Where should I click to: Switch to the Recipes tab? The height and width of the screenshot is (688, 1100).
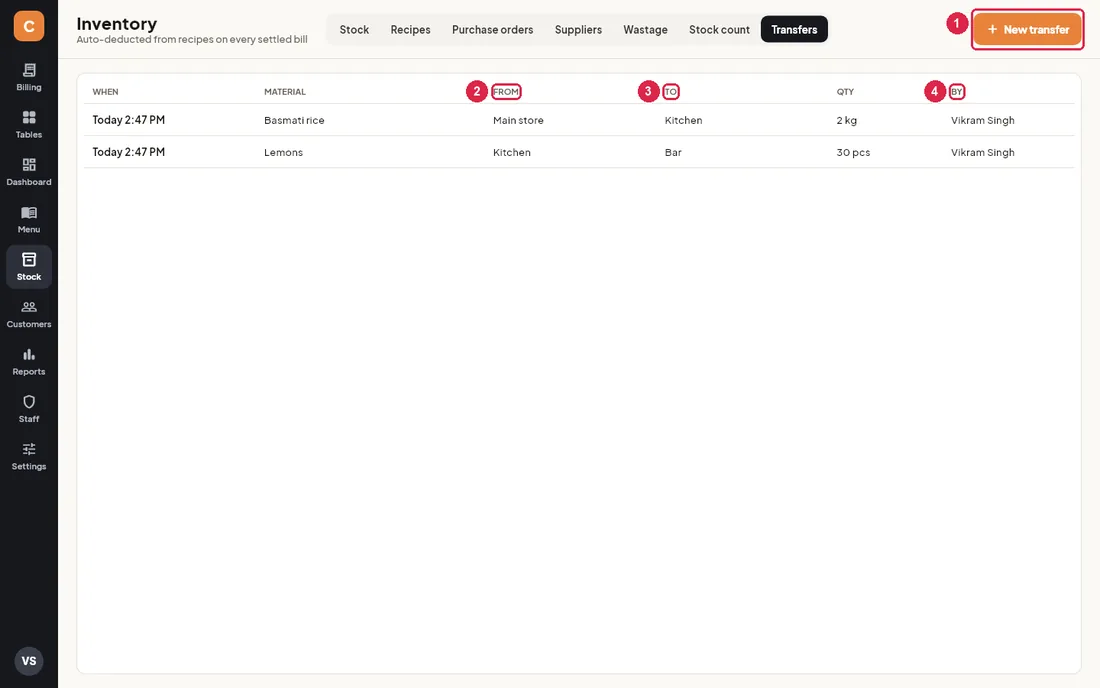pos(410,29)
